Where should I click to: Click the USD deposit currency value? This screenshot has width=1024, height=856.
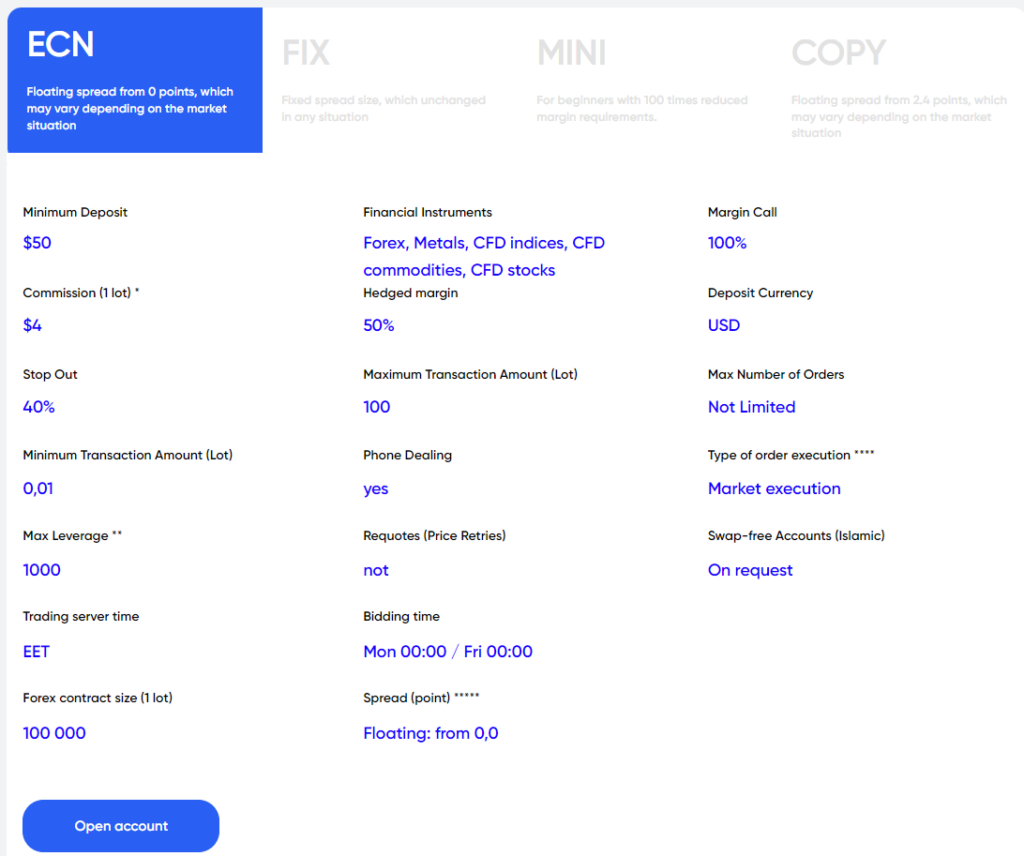pos(724,325)
